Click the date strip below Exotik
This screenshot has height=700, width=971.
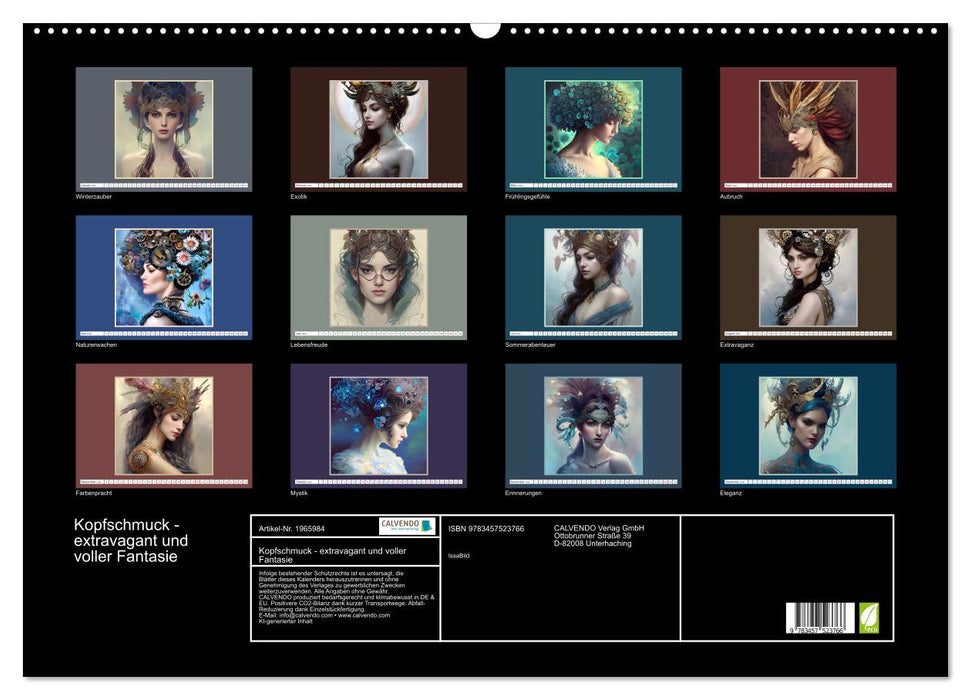coord(378,184)
